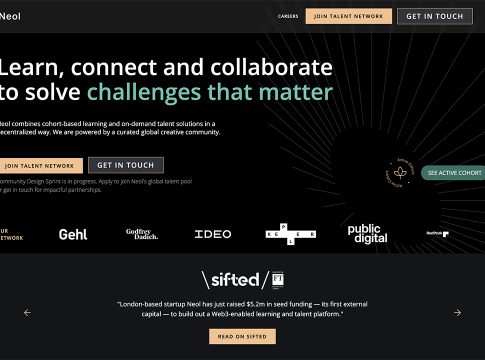Select the IDEO logo
Screen dimensions: 485x360
tap(213, 234)
